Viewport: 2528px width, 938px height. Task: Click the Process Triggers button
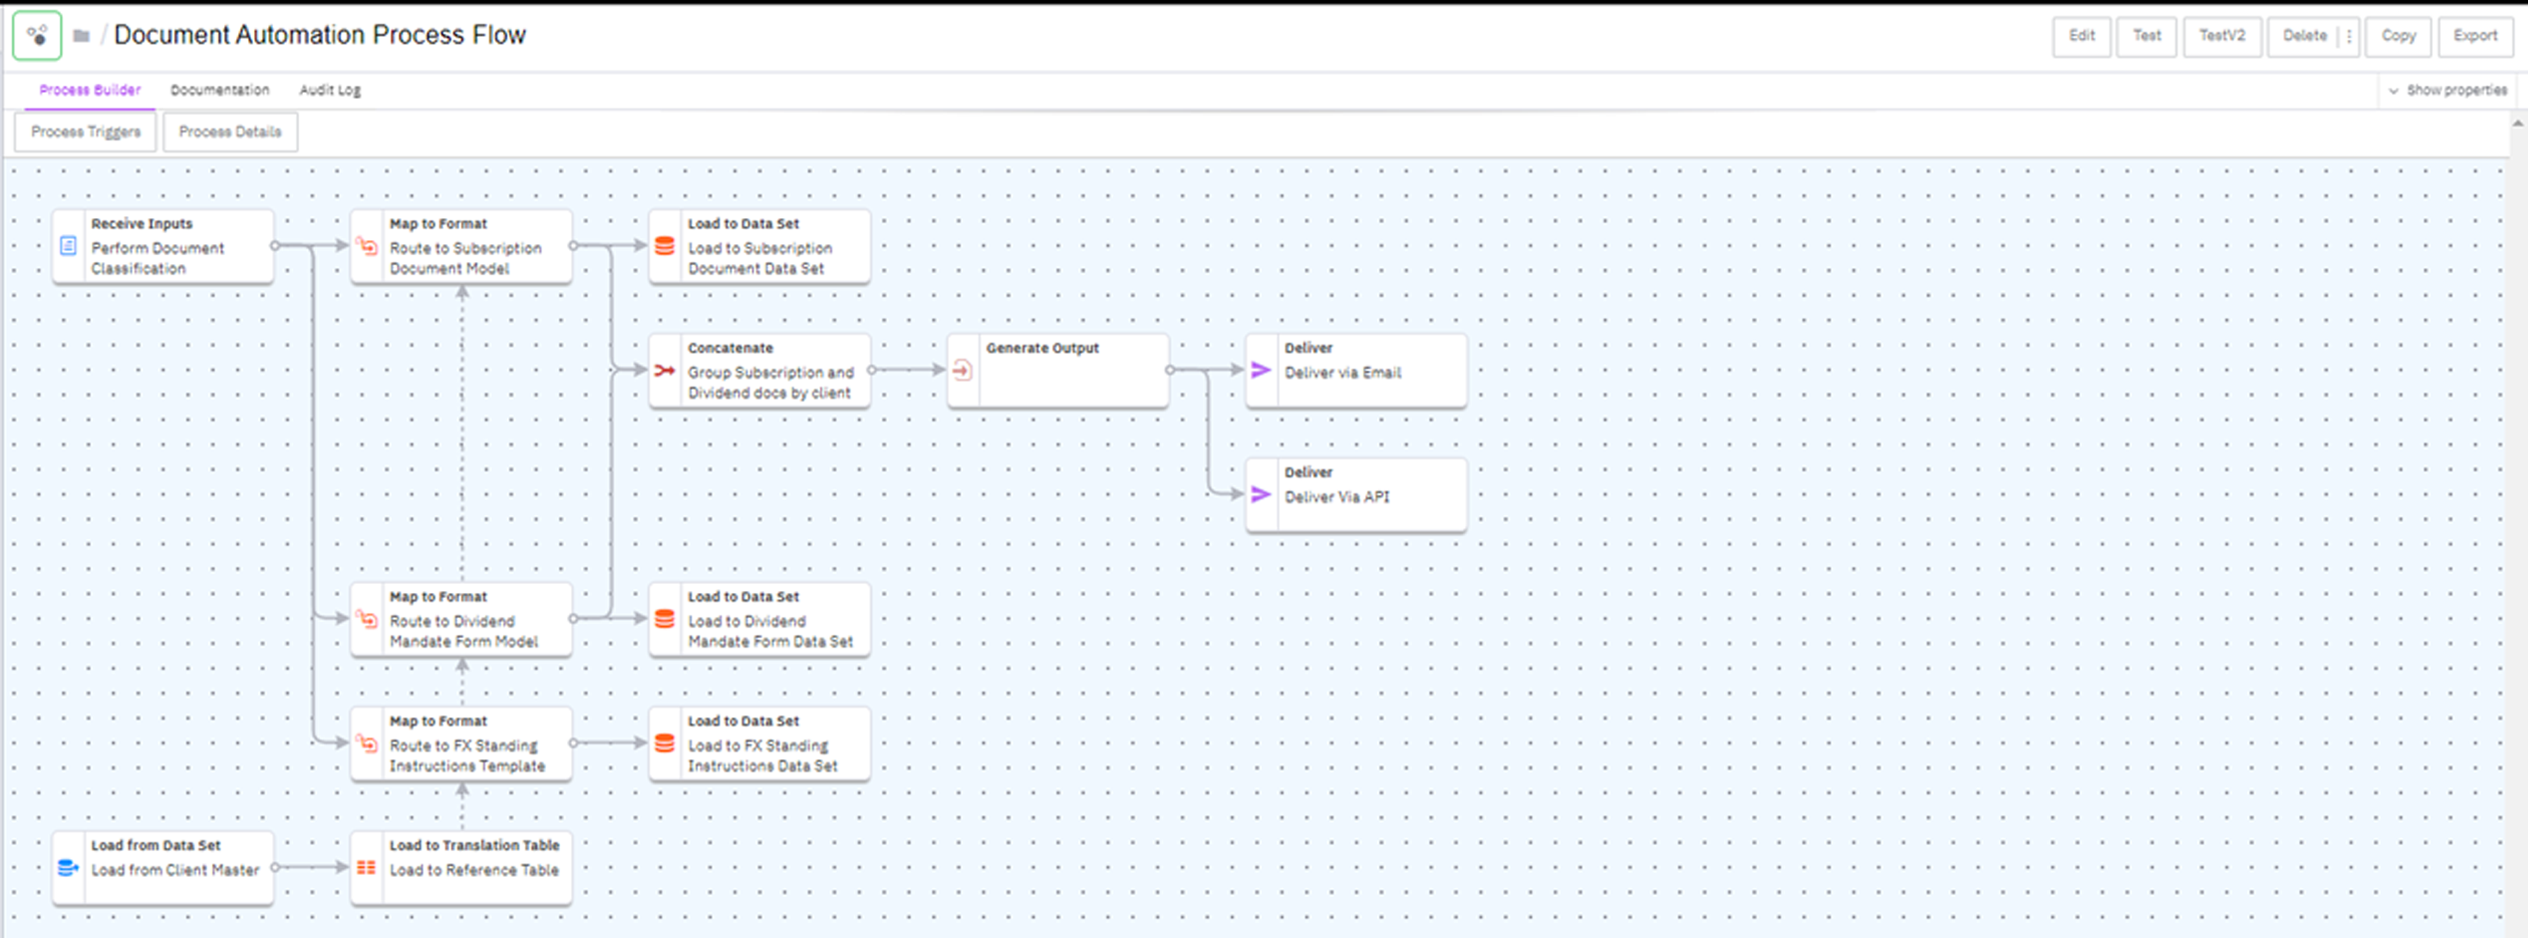pos(86,132)
